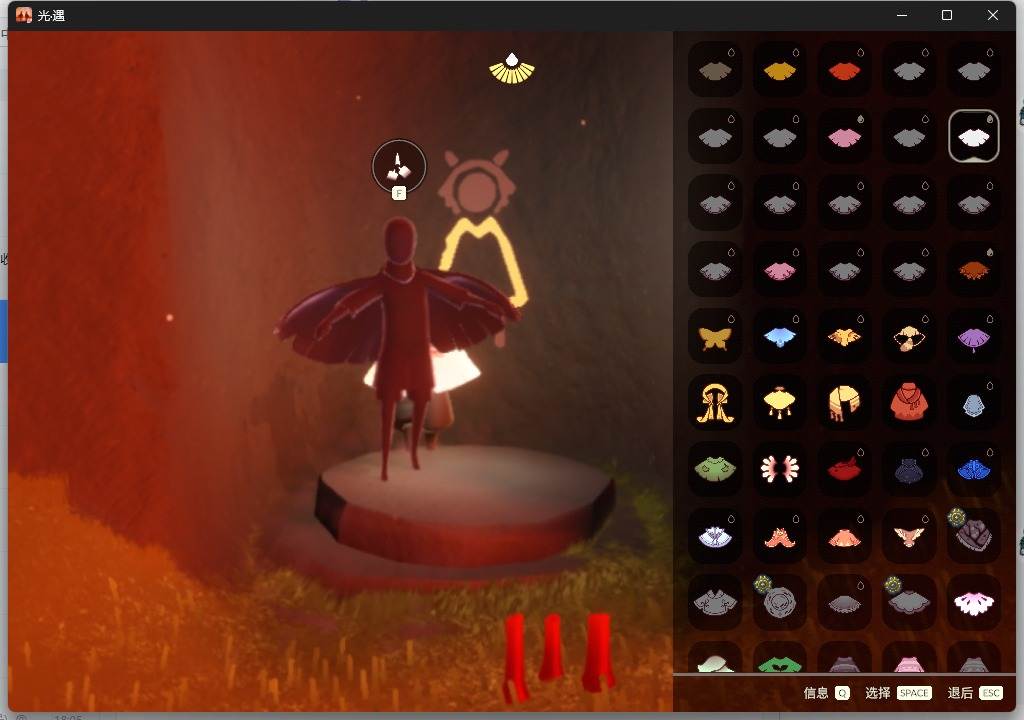Pick the pale blue-gray small cape

point(973,402)
